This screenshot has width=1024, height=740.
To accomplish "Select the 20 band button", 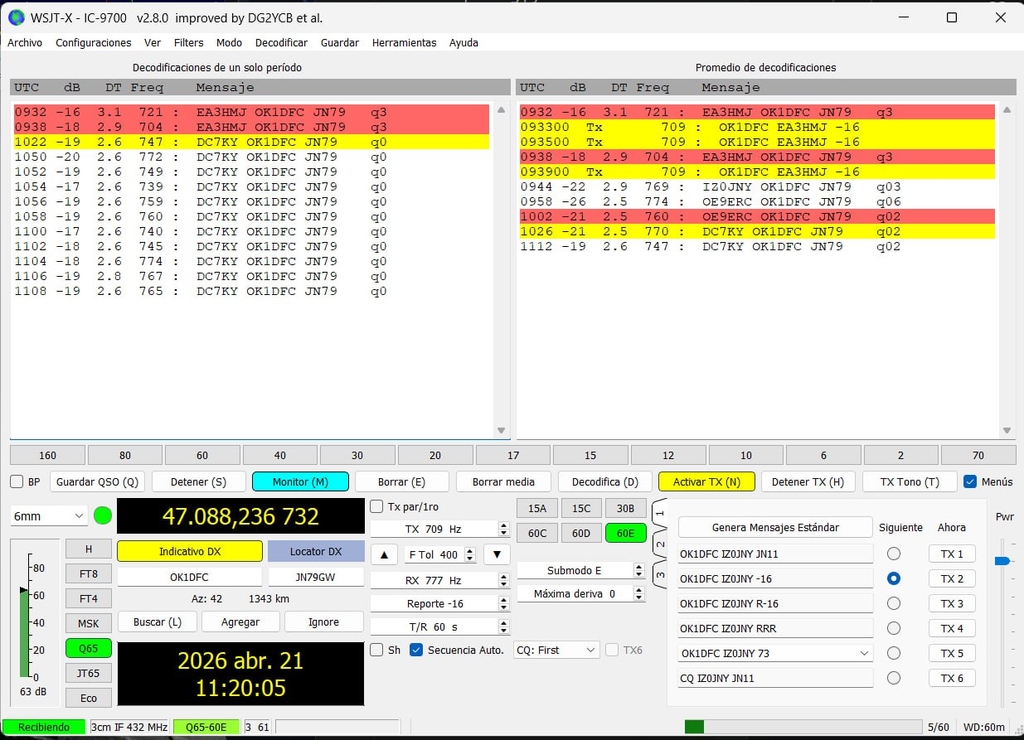I will click(436, 455).
